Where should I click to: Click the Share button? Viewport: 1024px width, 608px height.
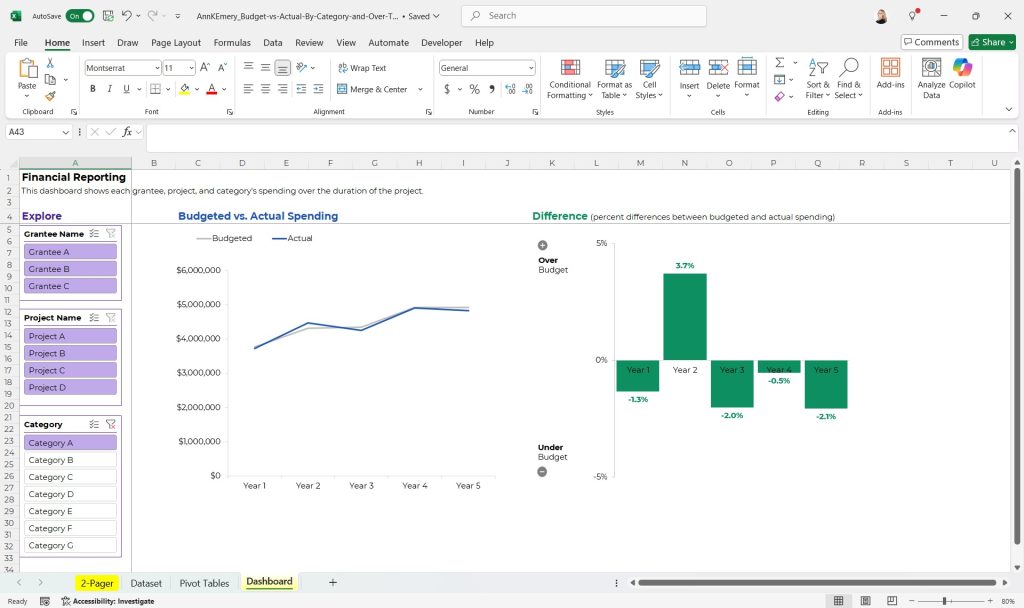tap(991, 42)
